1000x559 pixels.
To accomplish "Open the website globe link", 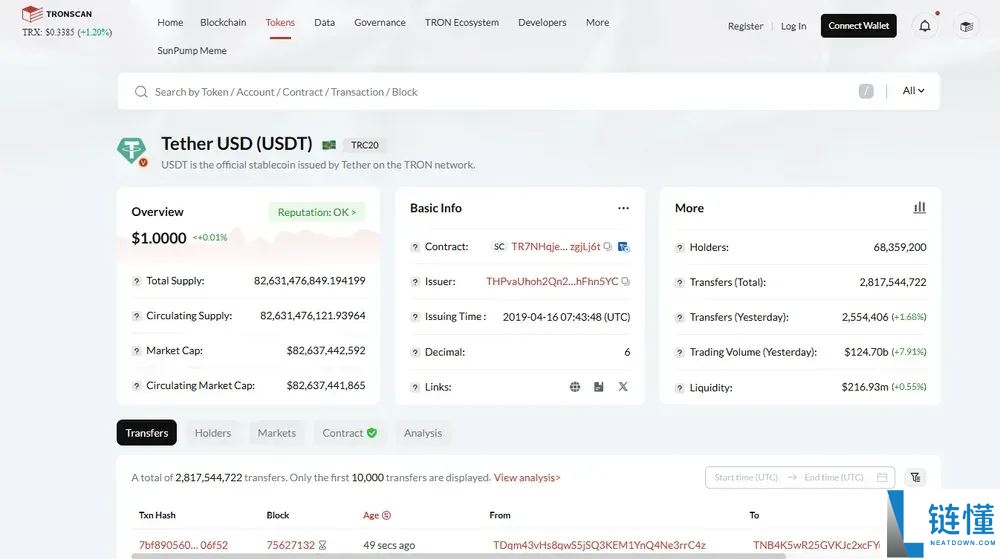I will (575, 386).
